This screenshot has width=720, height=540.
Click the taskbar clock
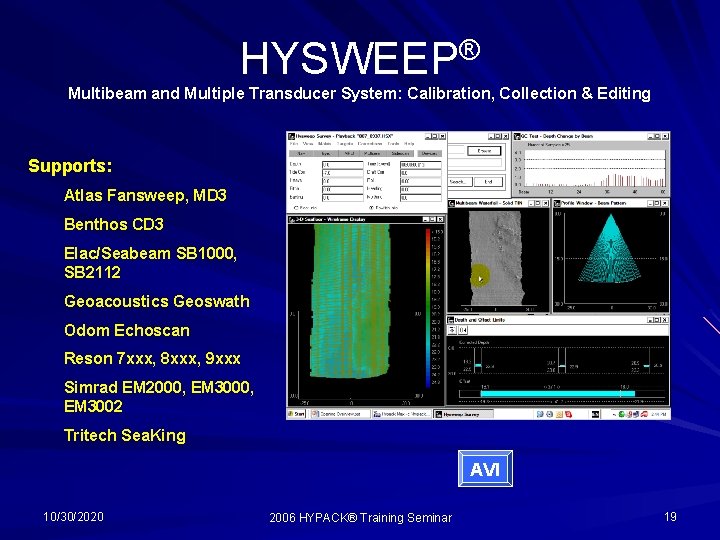tap(658, 414)
